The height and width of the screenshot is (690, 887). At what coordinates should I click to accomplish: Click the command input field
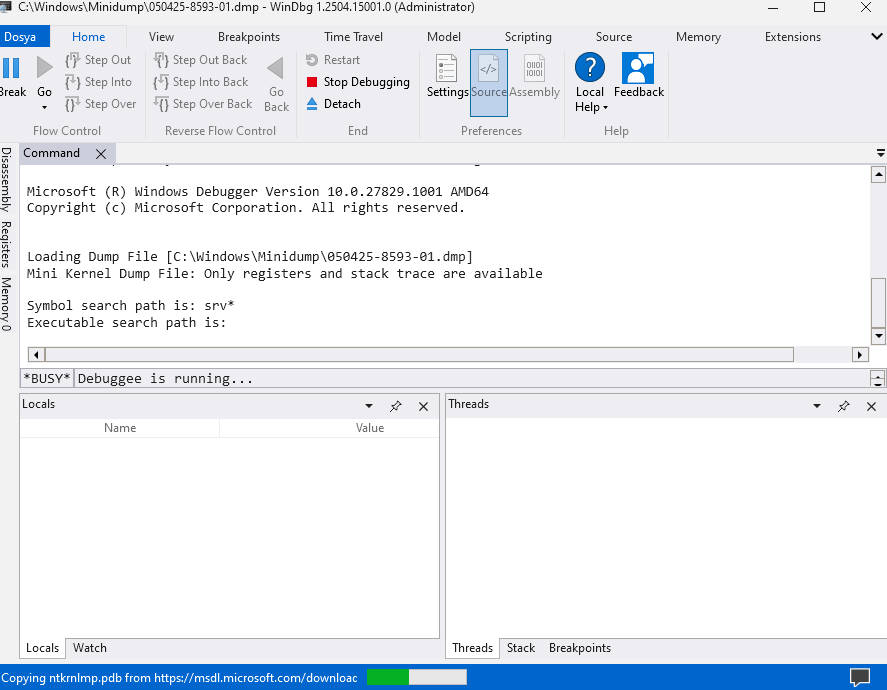pyautogui.click(x=472, y=378)
